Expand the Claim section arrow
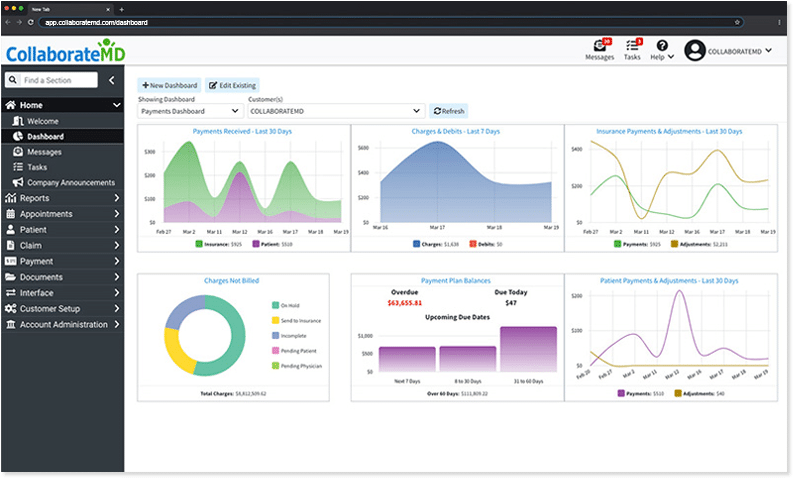800x479 pixels. pos(118,246)
